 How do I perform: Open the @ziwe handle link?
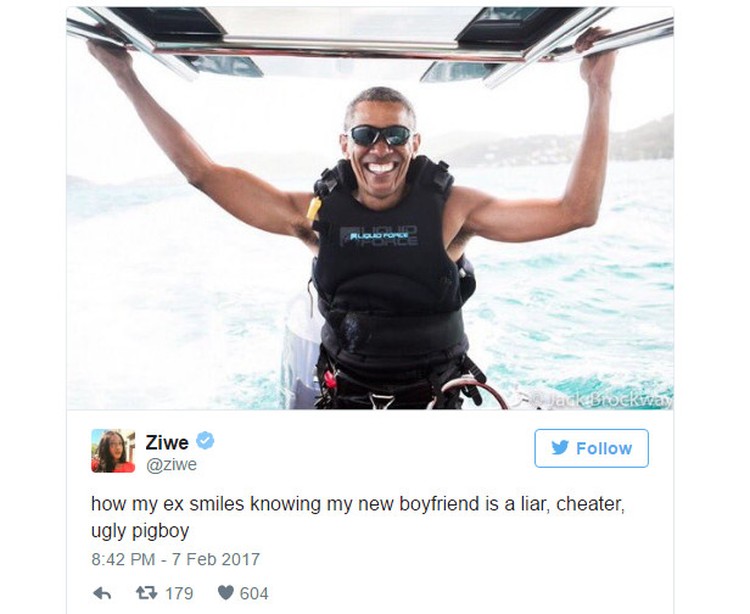171,465
